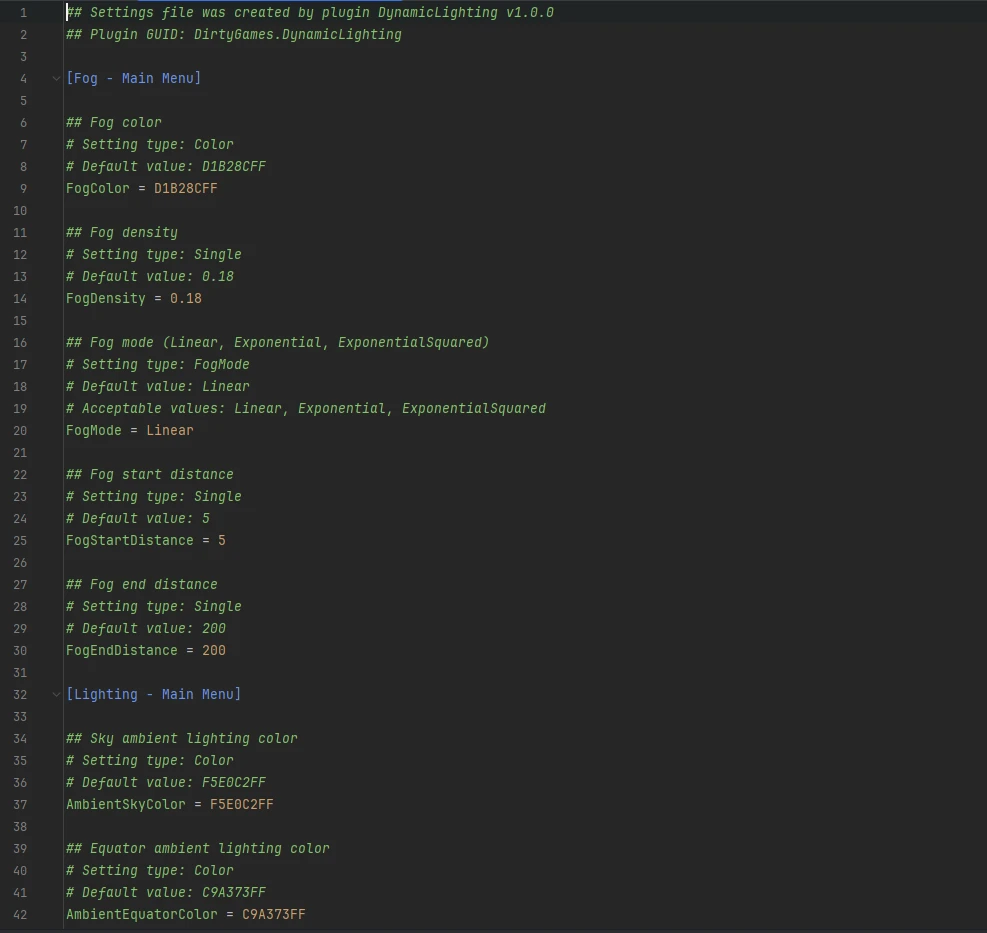This screenshot has width=987, height=933.
Task: Click the FogStartDistance key name
Action: click(130, 540)
